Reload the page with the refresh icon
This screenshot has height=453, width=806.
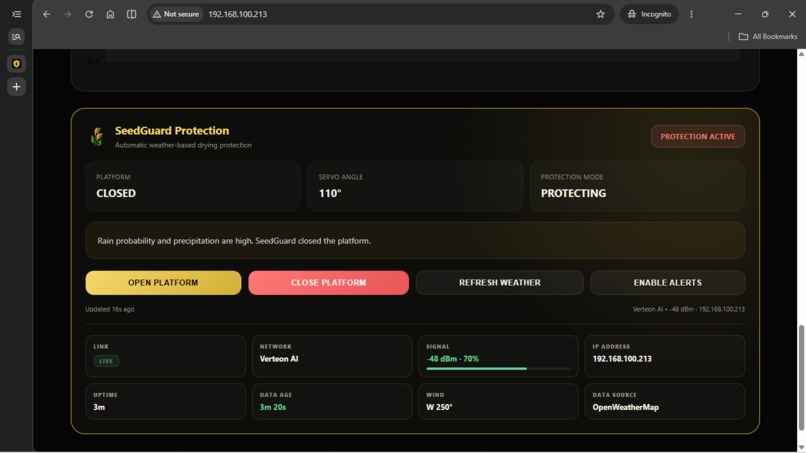(x=89, y=14)
